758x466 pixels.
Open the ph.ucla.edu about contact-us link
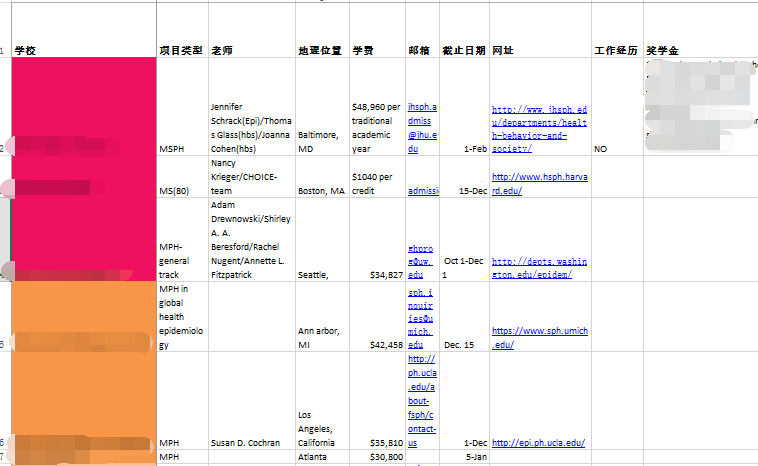tap(422, 401)
